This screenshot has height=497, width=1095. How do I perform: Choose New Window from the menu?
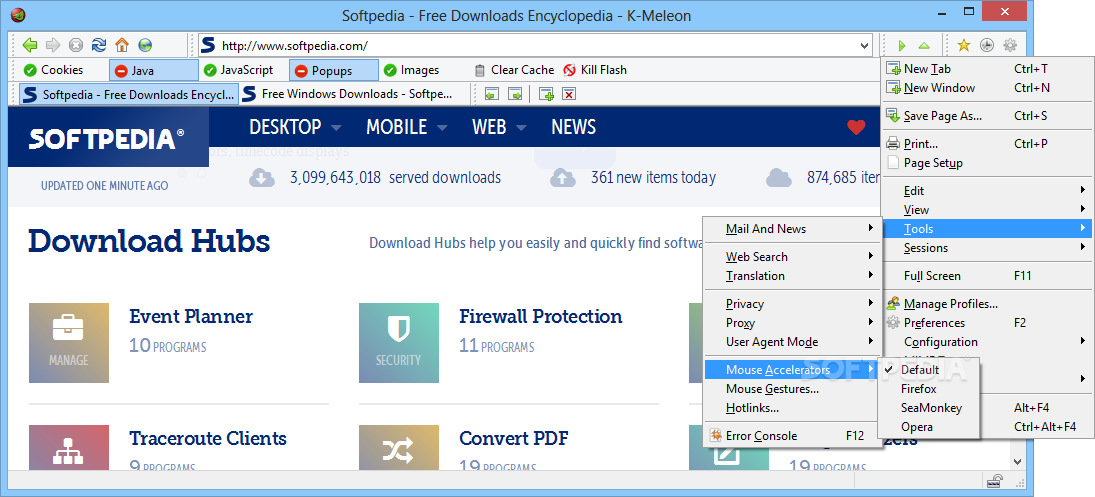point(987,88)
